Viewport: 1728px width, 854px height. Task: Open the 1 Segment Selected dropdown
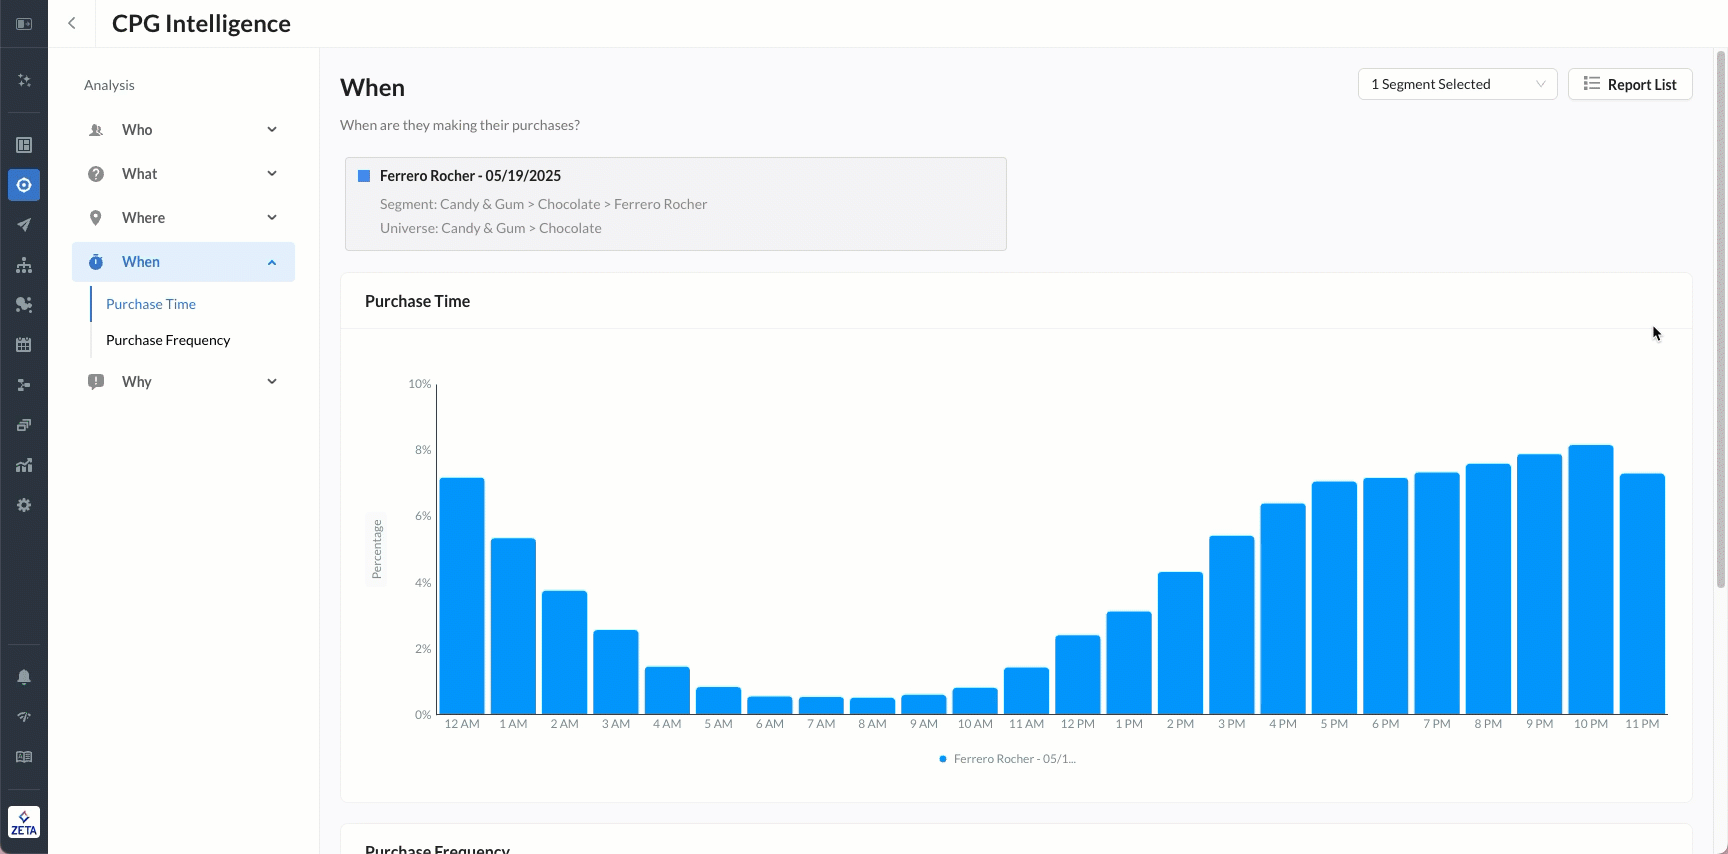coord(1456,84)
